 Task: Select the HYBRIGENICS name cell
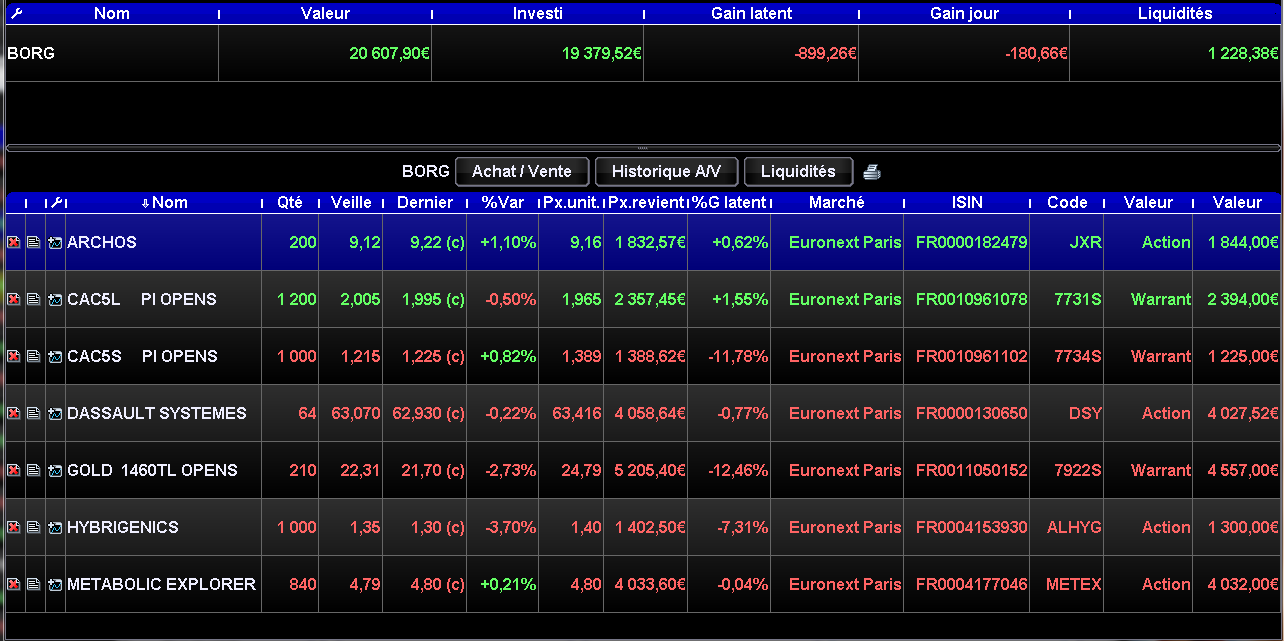point(163,527)
